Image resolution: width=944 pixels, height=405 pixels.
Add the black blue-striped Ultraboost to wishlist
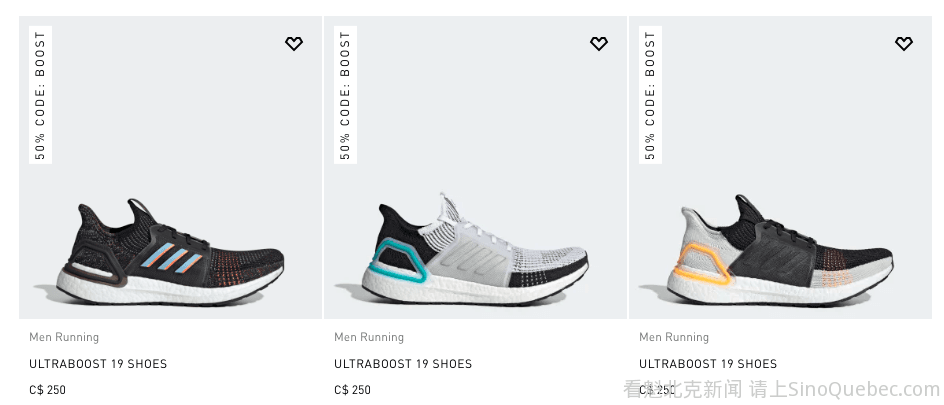(293, 44)
